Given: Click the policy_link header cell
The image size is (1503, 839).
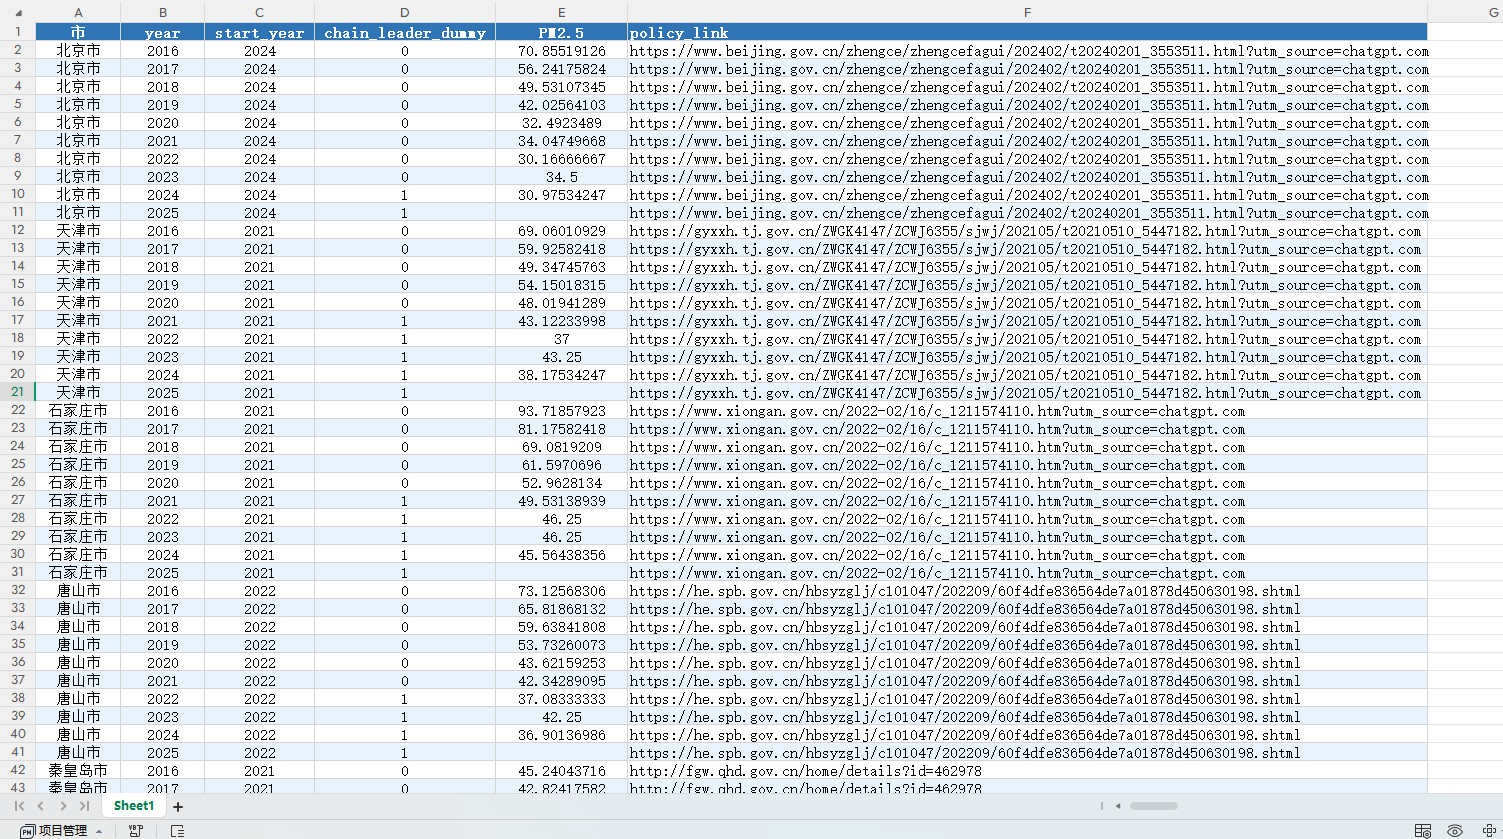Looking at the screenshot, I should point(1028,32).
